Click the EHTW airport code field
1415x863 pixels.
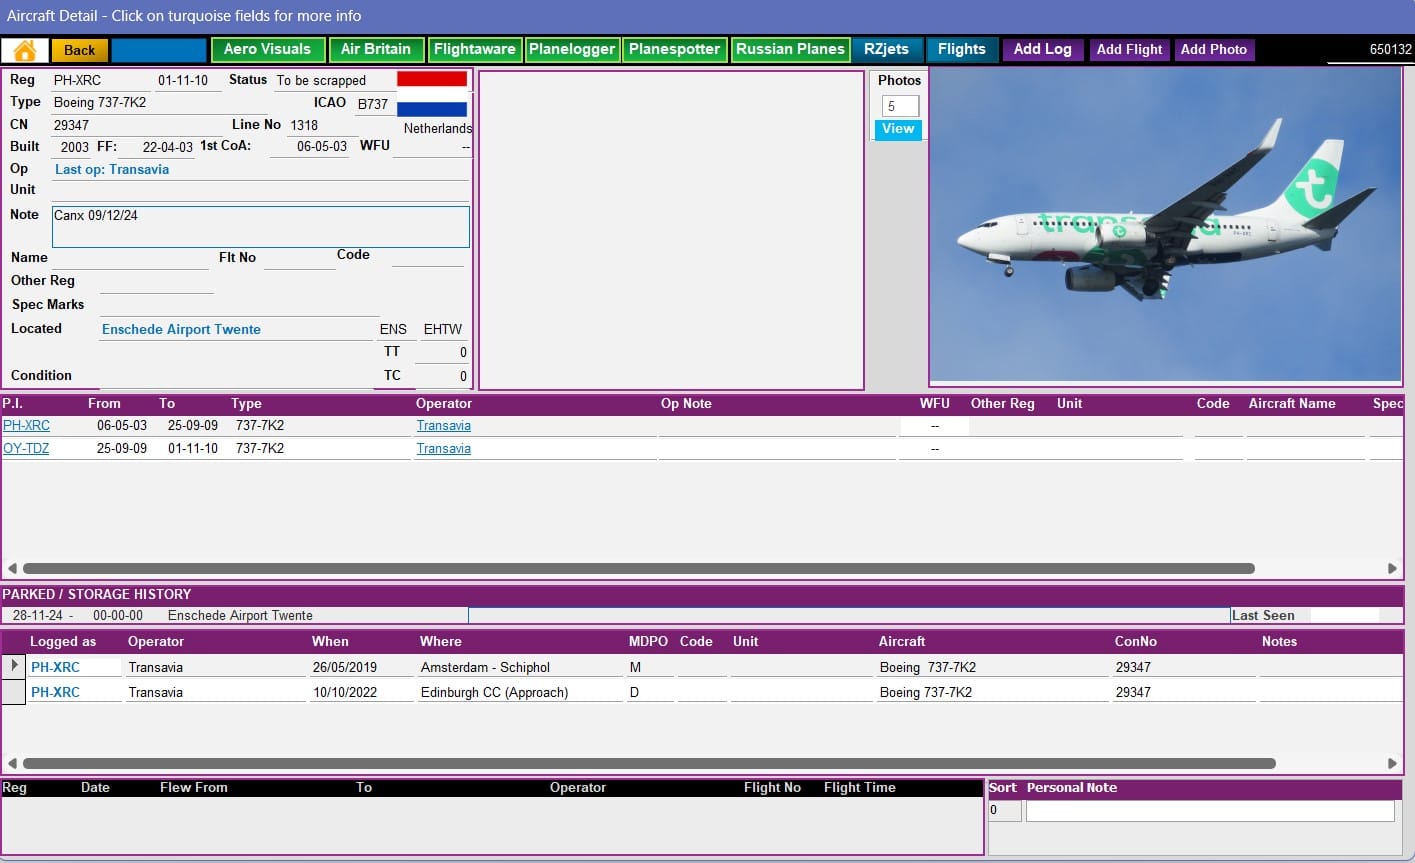[x=442, y=329]
